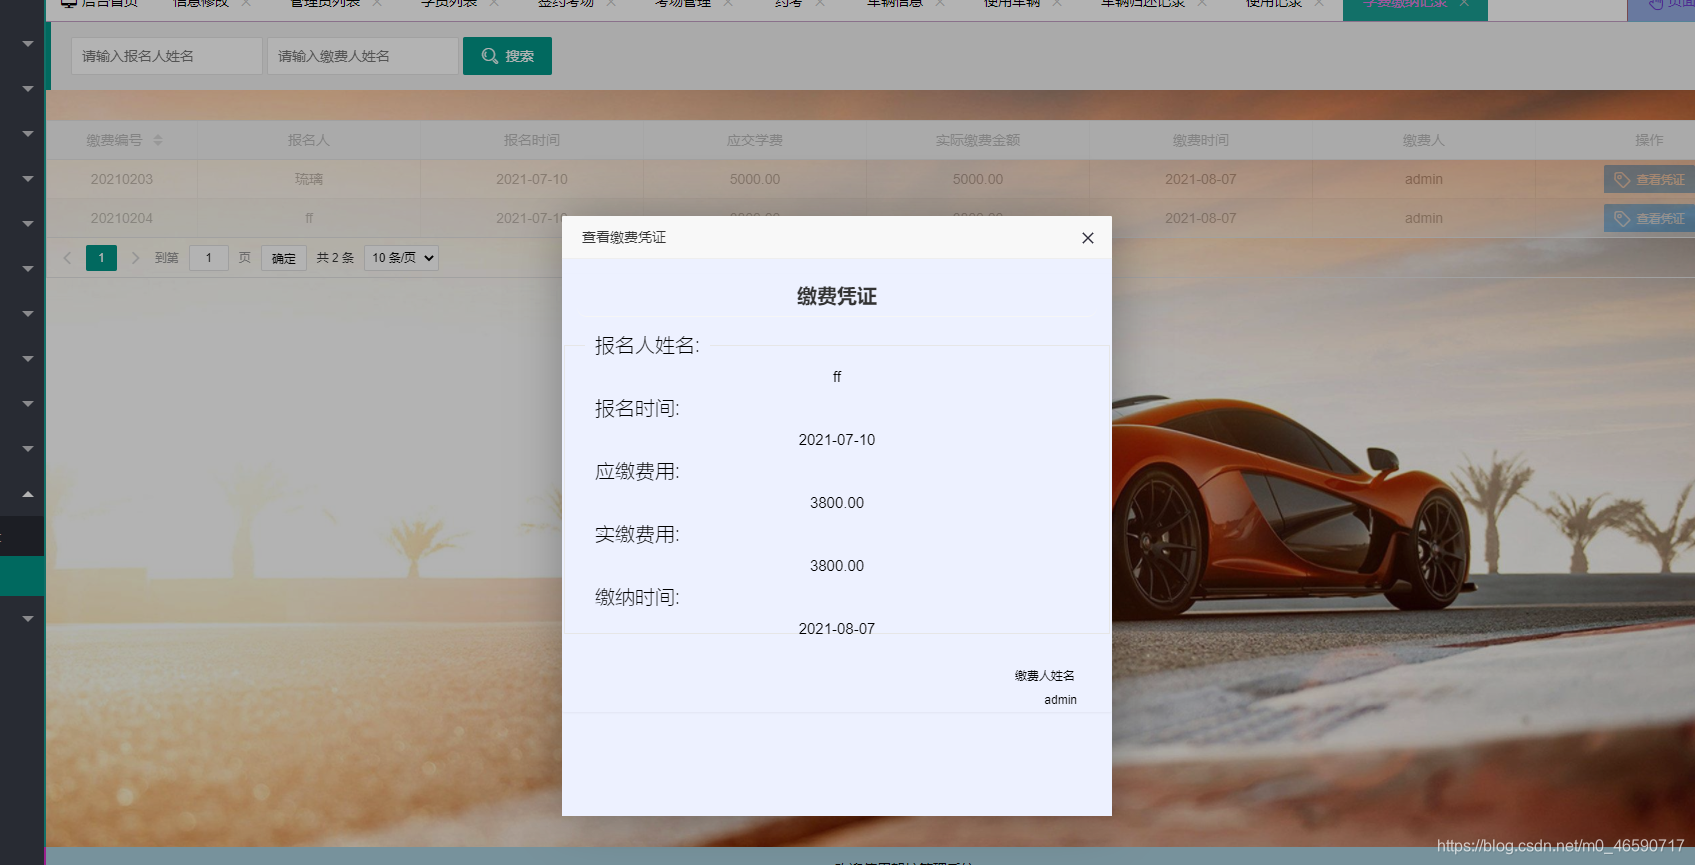Click registrant name value ff in the dialog
The height and width of the screenshot is (865, 1695).
point(837,377)
